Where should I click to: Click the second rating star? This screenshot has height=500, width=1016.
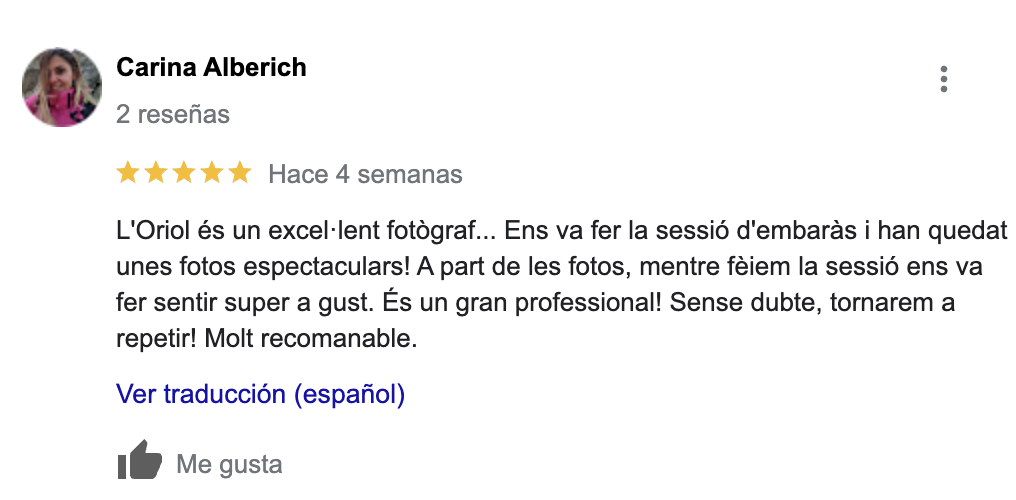[x=156, y=174]
